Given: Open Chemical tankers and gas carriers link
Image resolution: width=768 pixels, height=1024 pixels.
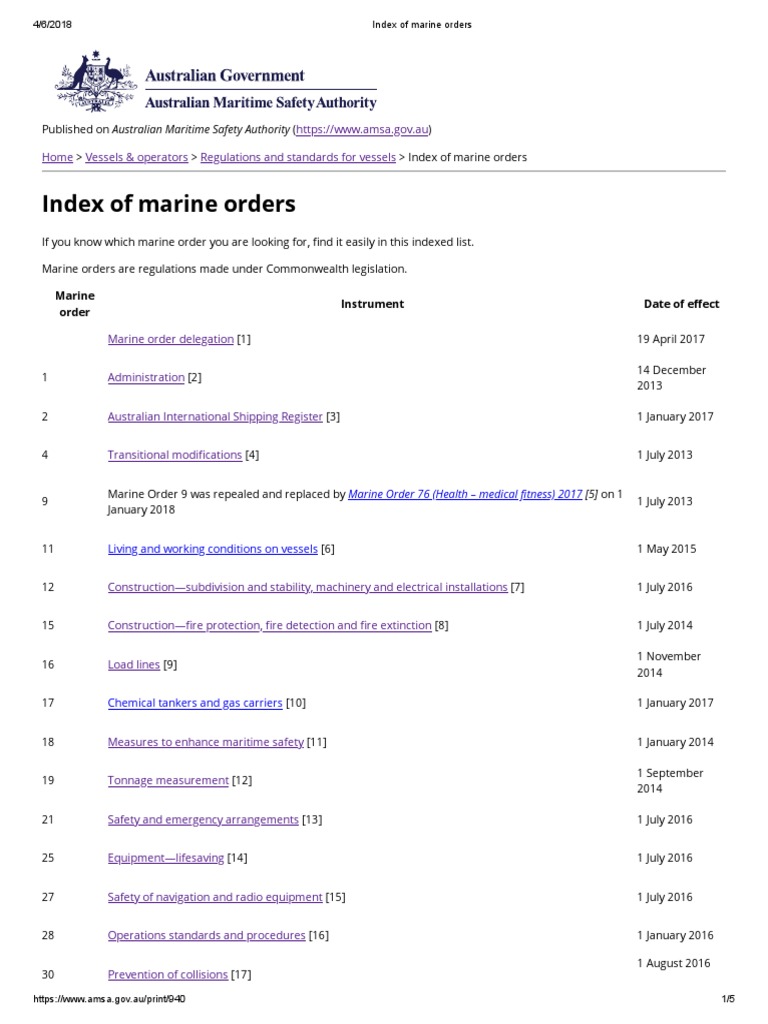Looking at the screenshot, I should pos(195,703).
